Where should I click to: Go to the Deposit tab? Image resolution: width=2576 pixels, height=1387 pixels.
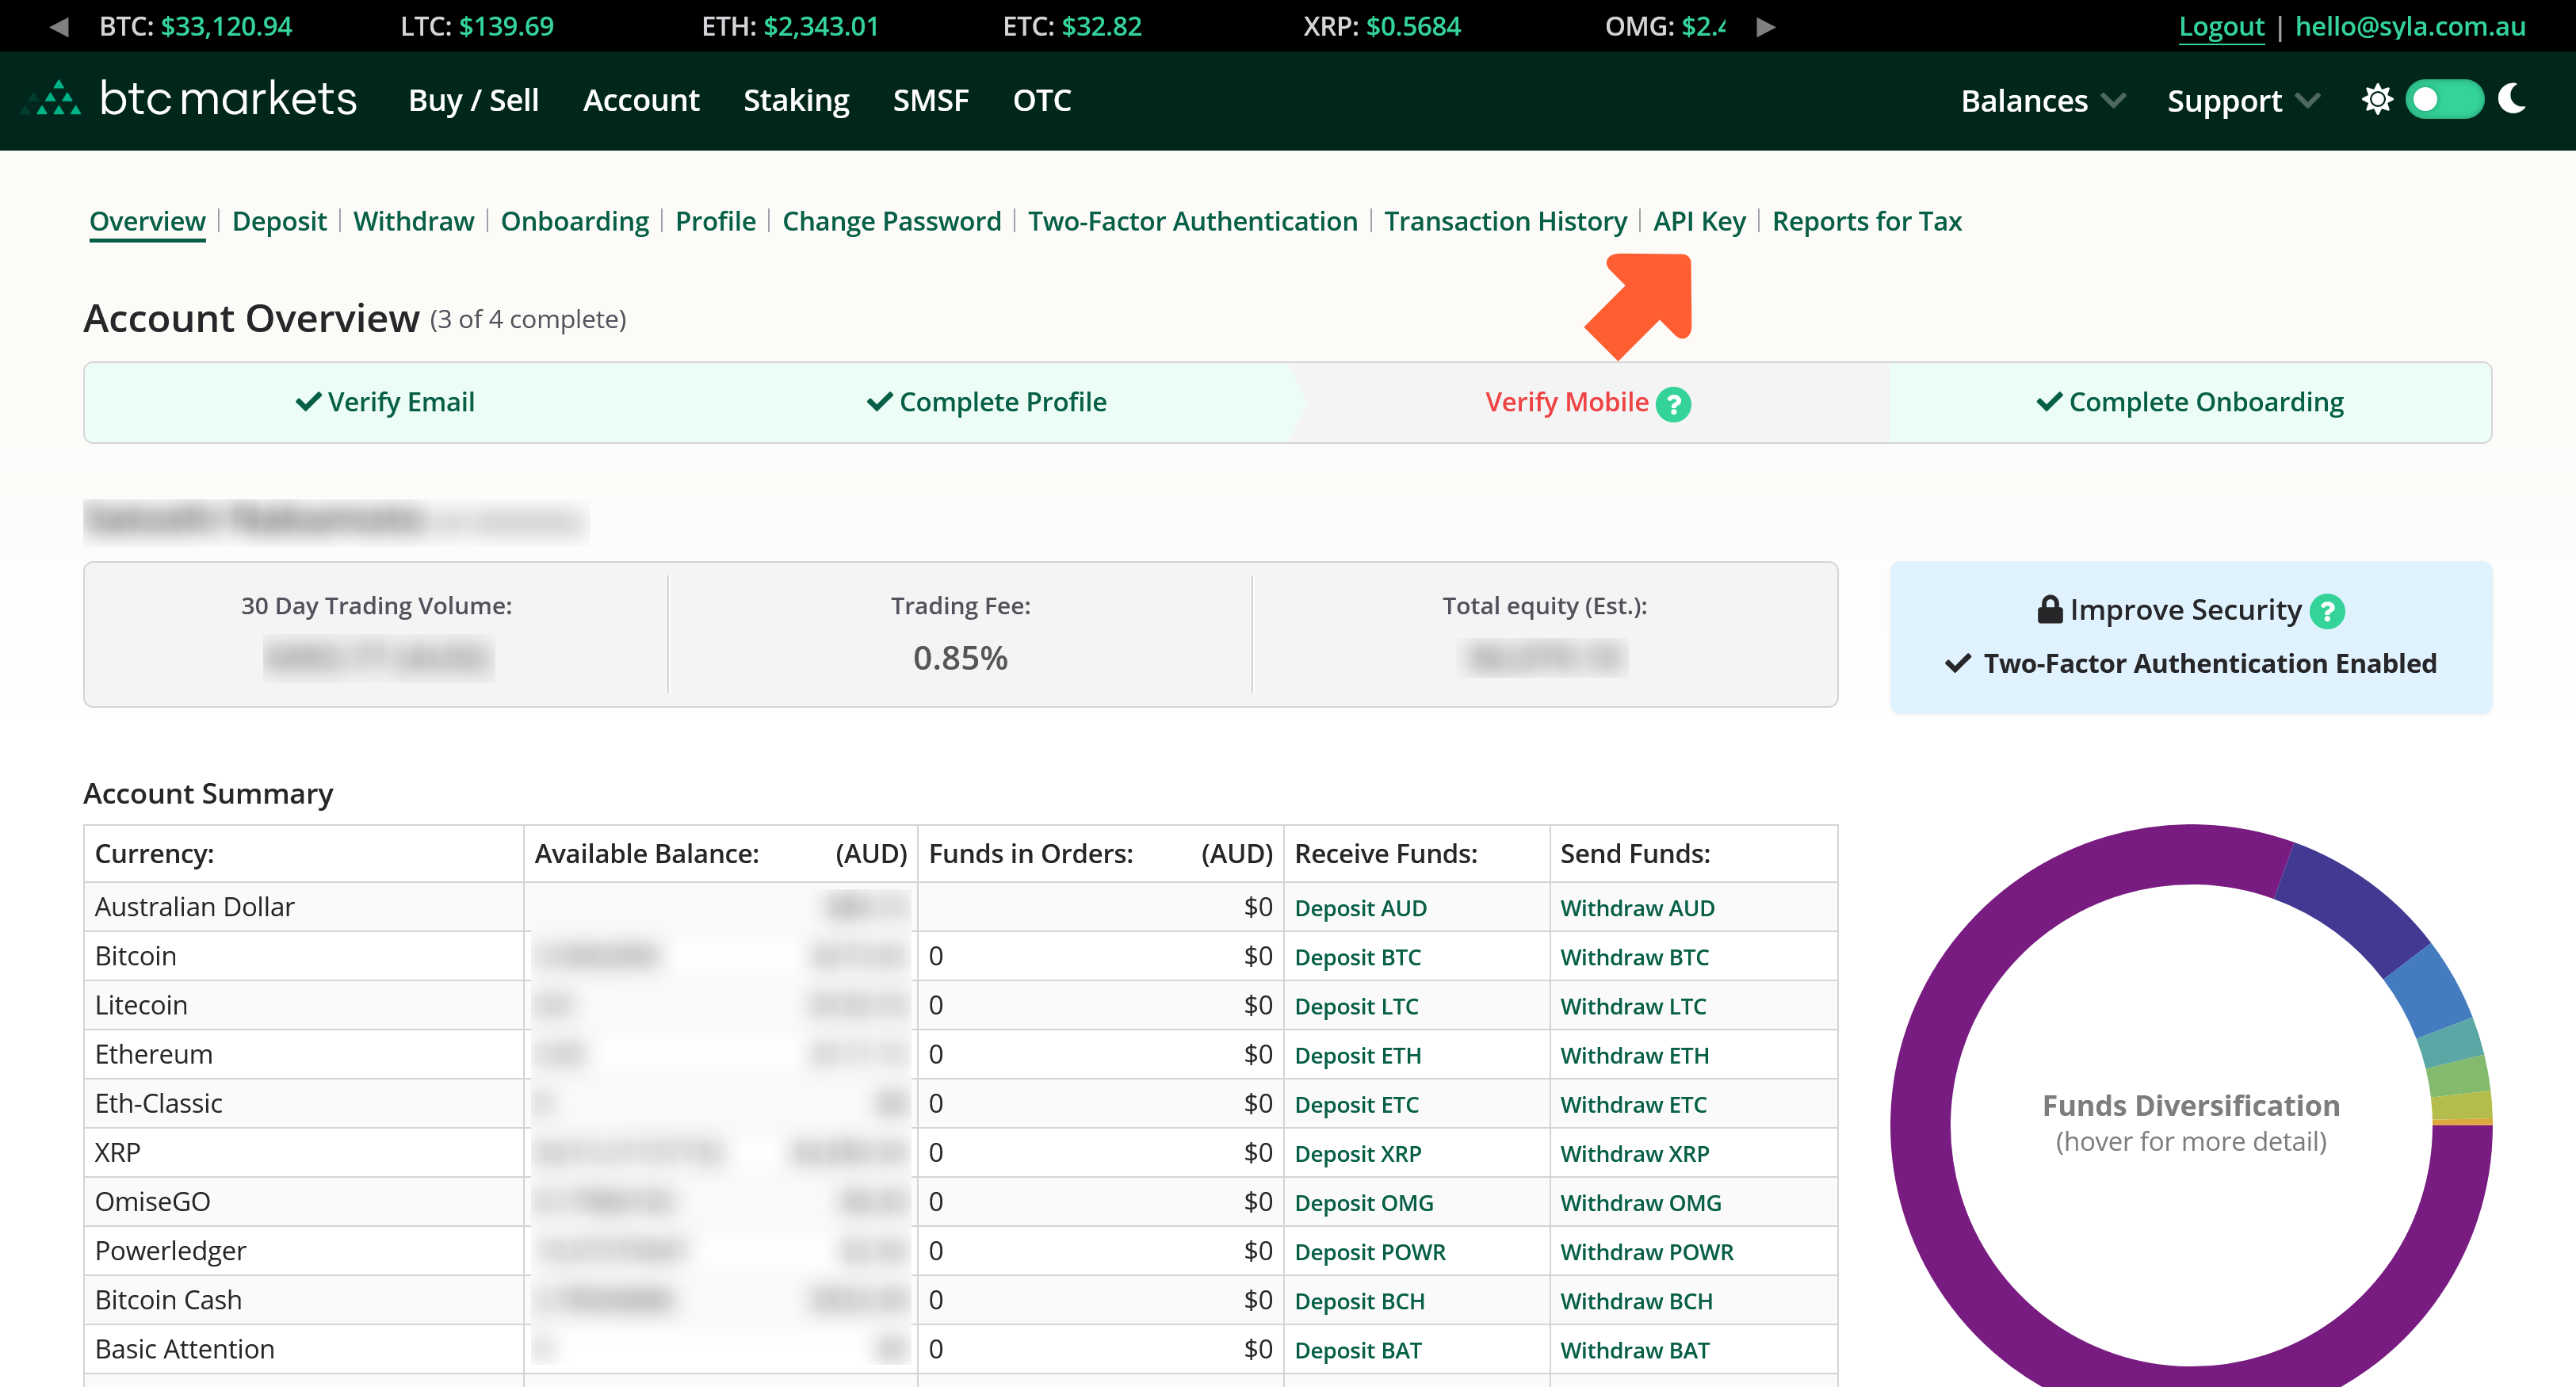(x=279, y=221)
